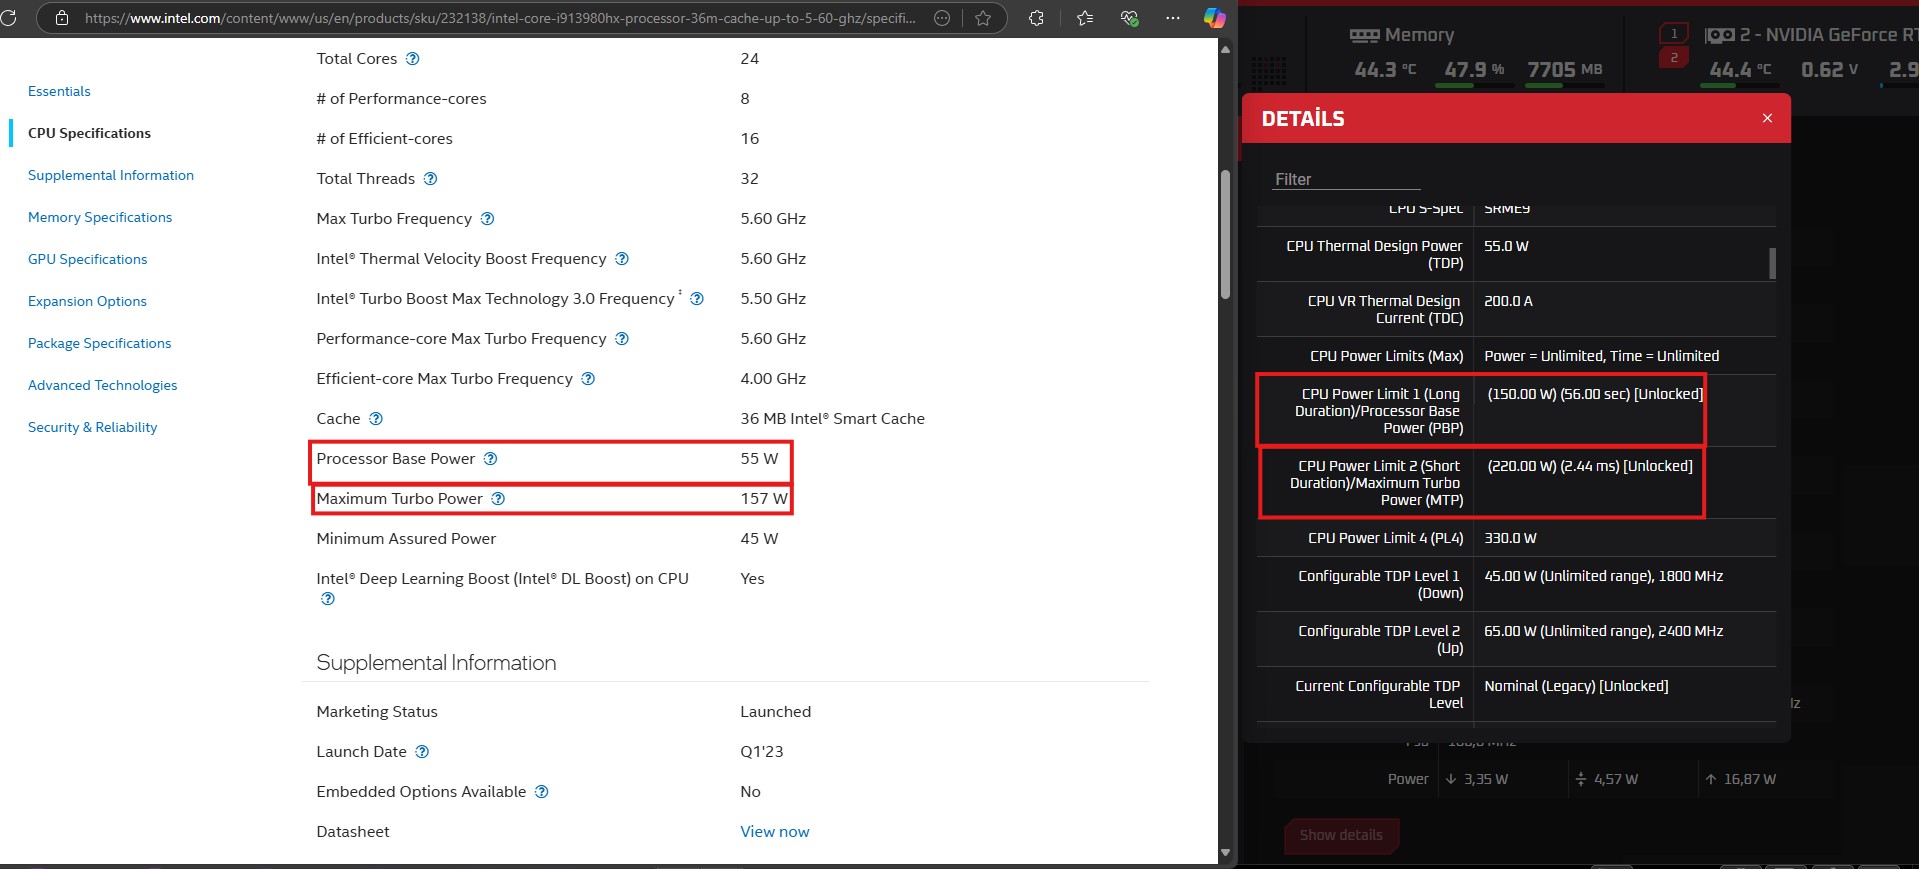Select Configurable TDP Level 2 (Up) value
The width and height of the screenshot is (1919, 869).
[1604, 631]
